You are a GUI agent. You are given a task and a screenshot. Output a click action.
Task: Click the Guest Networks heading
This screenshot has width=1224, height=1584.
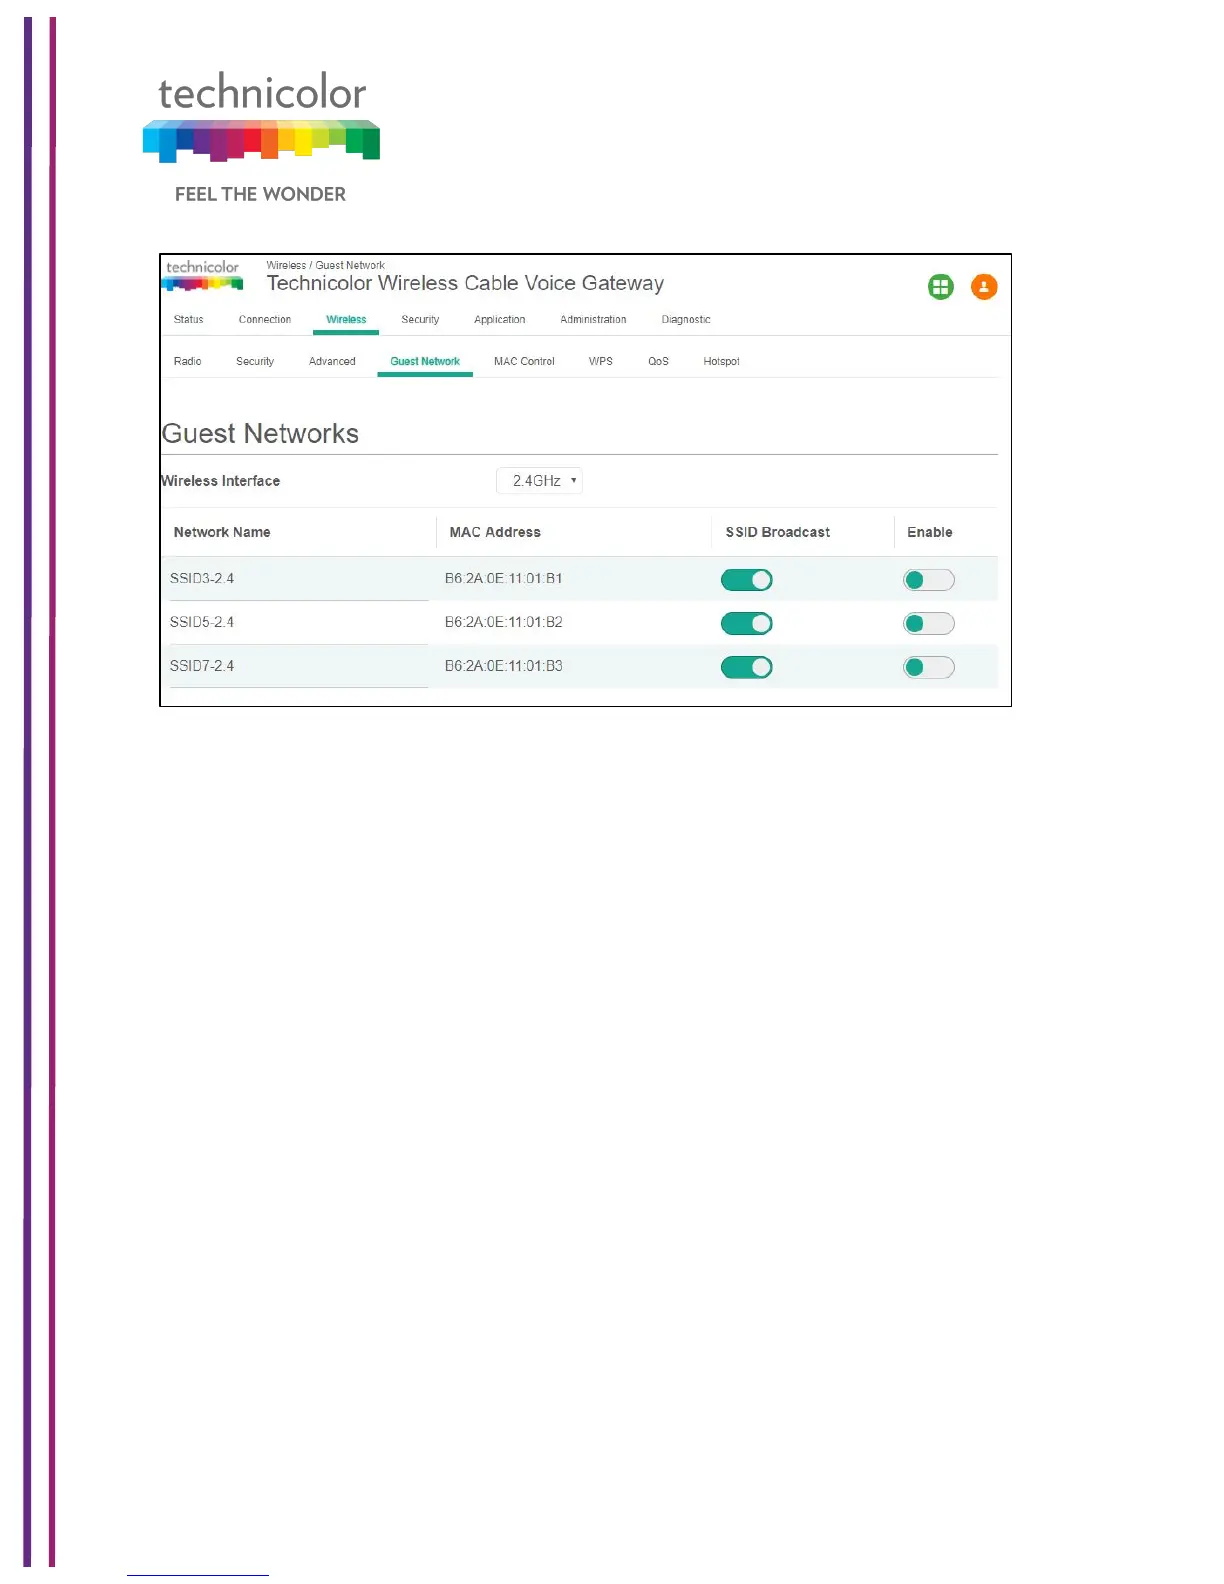tap(260, 434)
